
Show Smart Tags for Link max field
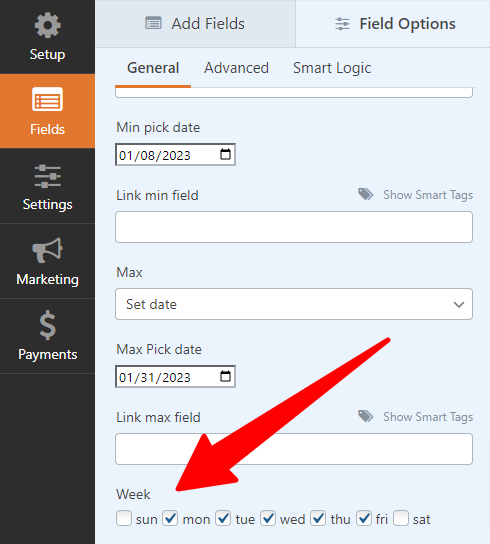428,417
